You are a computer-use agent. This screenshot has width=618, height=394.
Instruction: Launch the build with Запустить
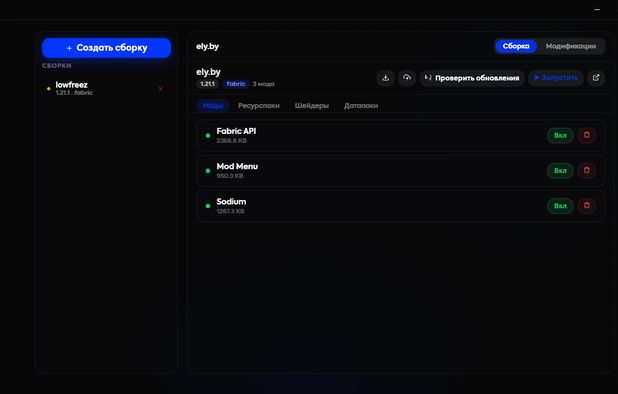point(556,78)
